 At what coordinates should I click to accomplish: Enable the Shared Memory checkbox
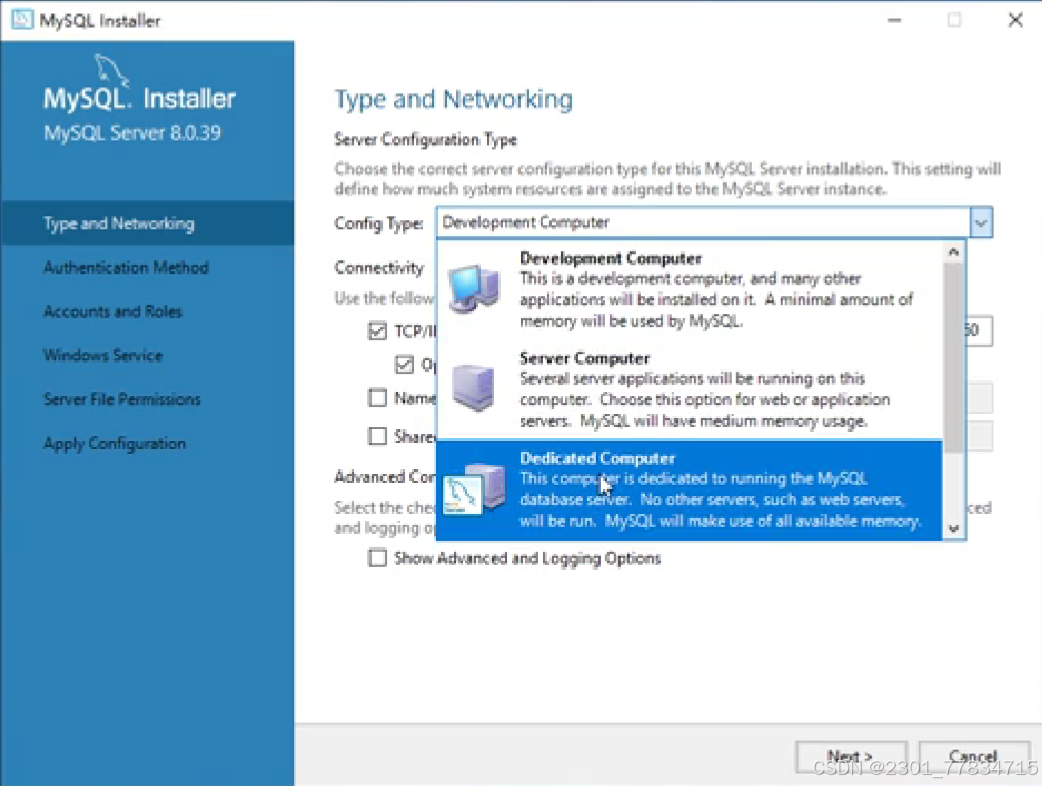[x=377, y=436]
